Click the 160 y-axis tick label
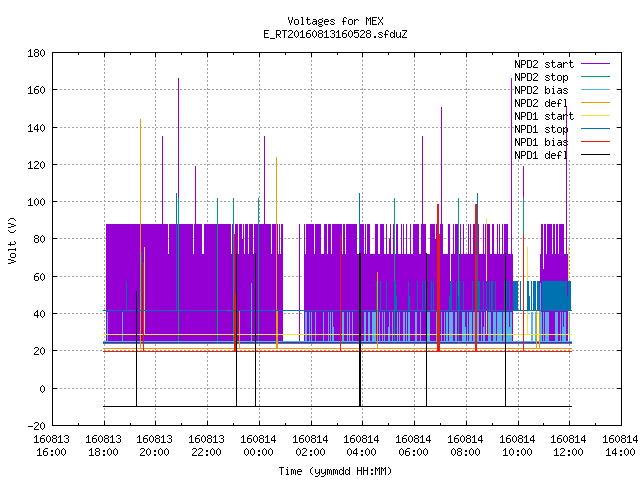The height and width of the screenshot is (480, 640). pos(36,90)
